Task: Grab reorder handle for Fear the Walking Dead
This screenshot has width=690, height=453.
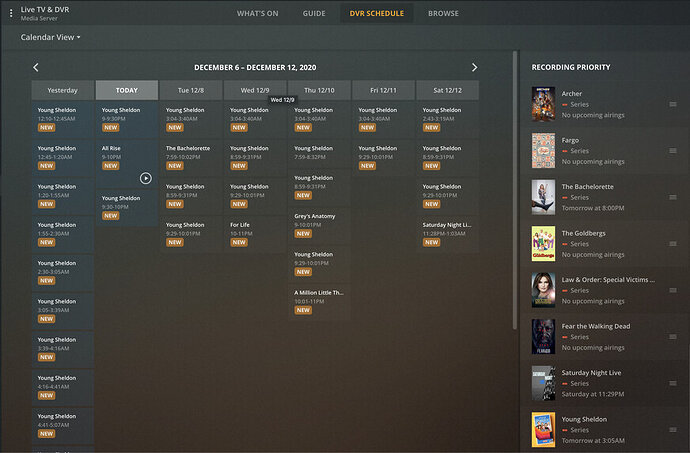Action: coord(673,337)
